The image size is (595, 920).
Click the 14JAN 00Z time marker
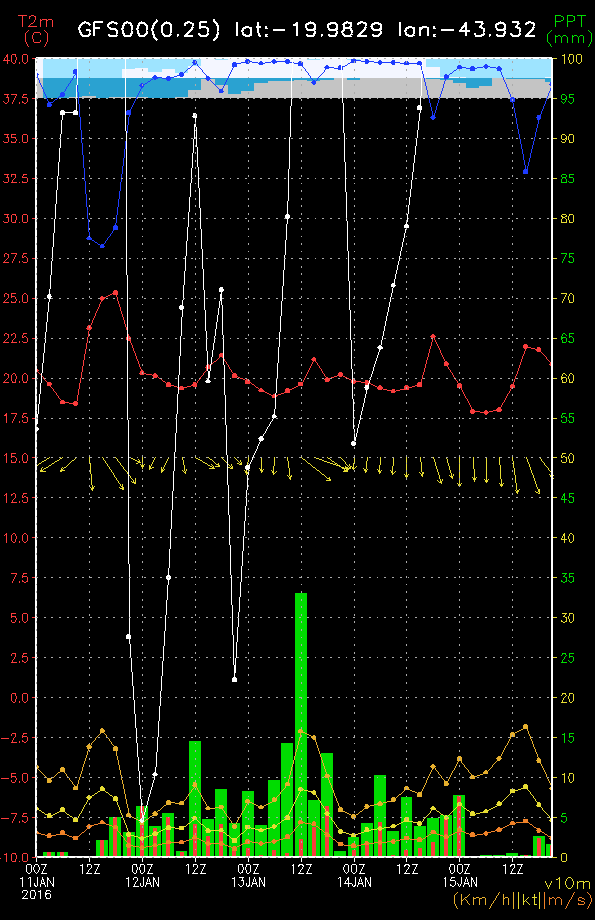point(354,875)
